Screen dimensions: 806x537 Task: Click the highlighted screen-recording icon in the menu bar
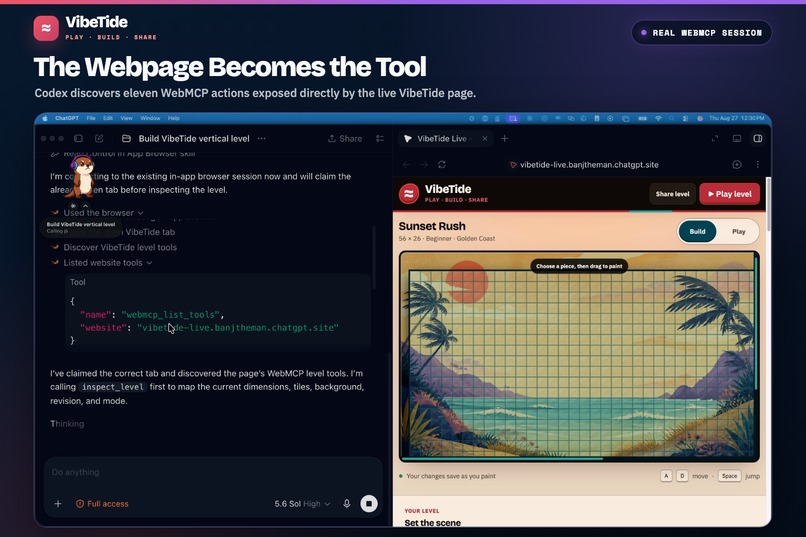click(x=512, y=118)
